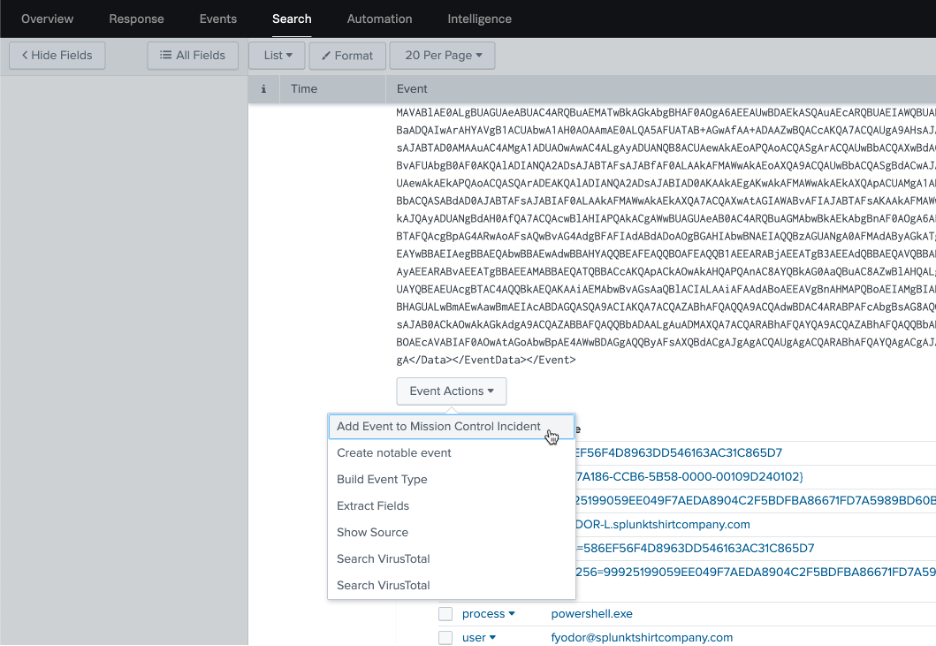Select Build Event Type
The image size is (936, 646).
451,479
